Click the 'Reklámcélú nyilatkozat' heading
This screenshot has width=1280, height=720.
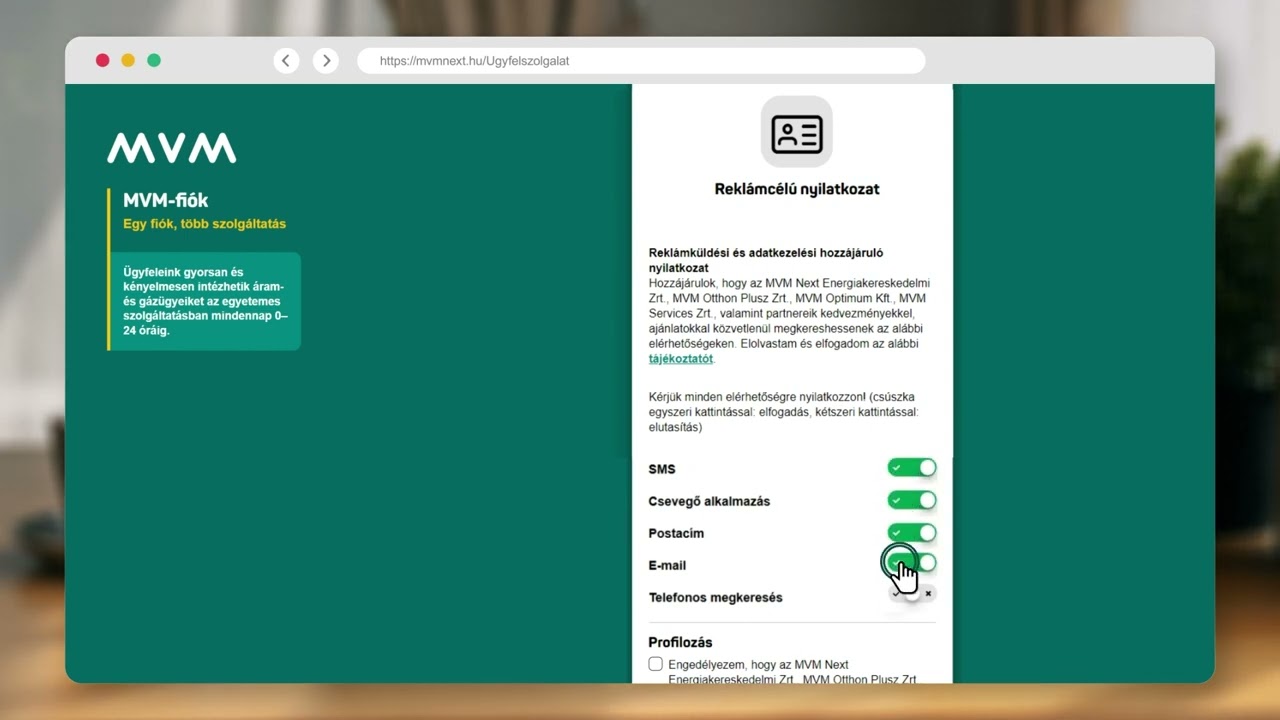point(797,189)
